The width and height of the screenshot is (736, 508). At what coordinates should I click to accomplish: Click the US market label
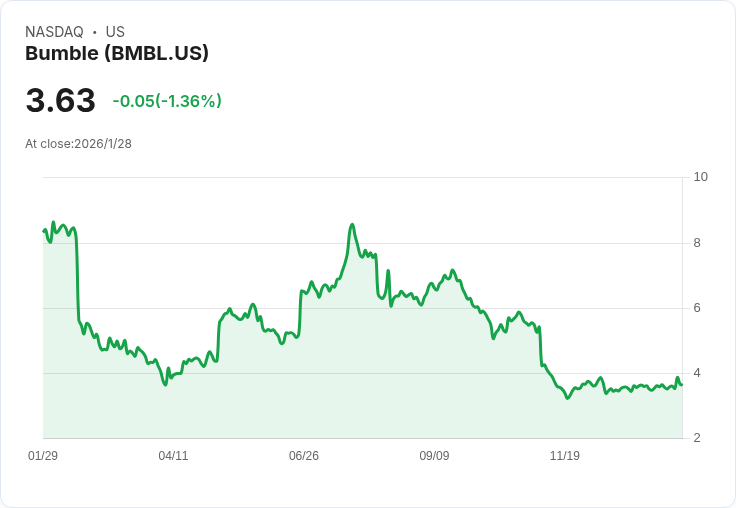pos(115,32)
